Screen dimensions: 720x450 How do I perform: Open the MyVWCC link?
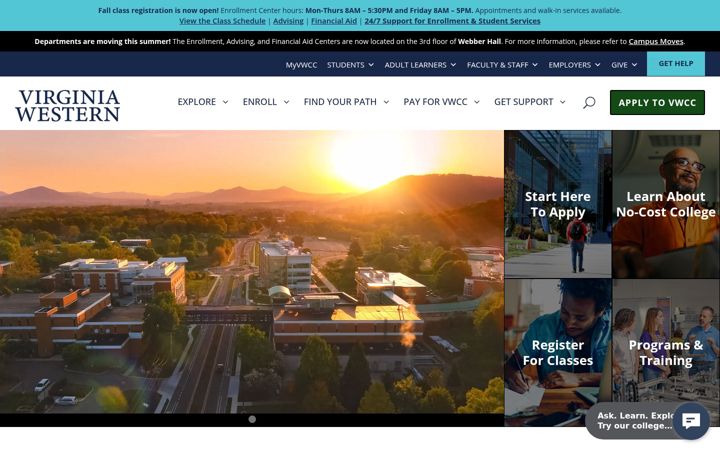(x=301, y=65)
